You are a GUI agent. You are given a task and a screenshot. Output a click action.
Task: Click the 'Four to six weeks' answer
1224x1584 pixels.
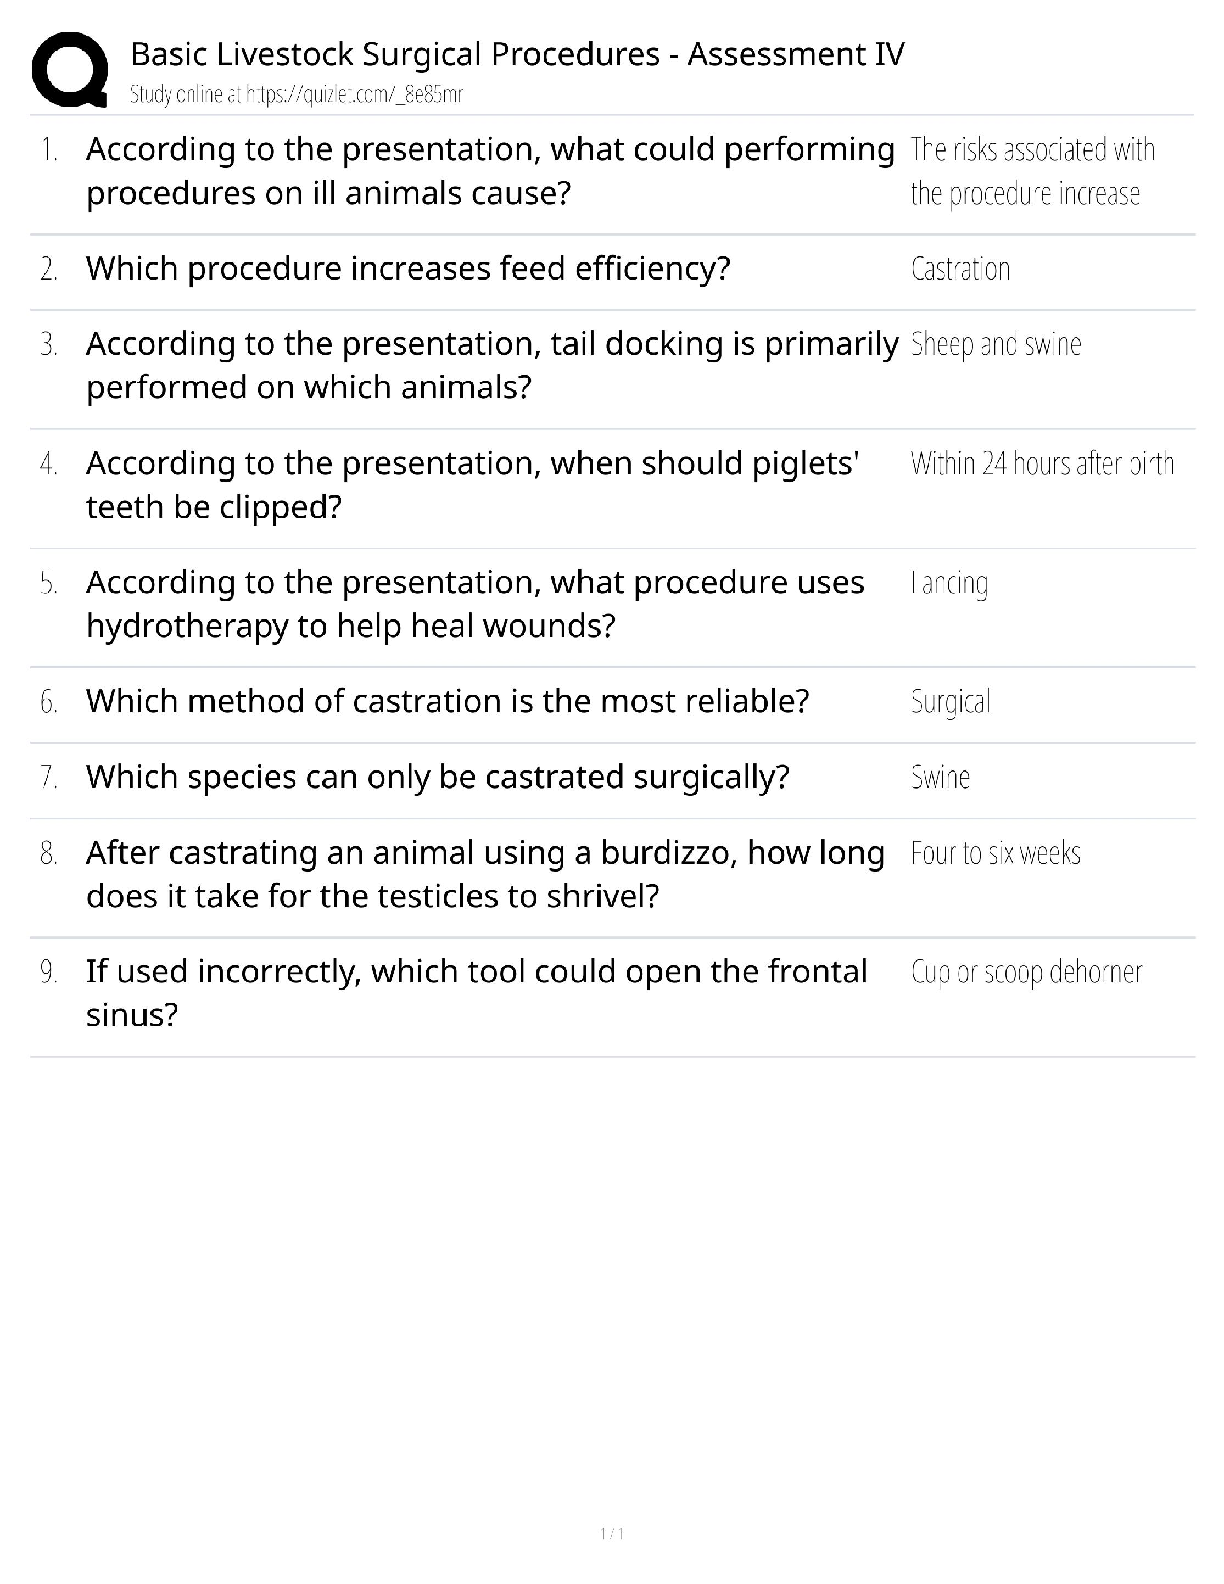pos(995,853)
